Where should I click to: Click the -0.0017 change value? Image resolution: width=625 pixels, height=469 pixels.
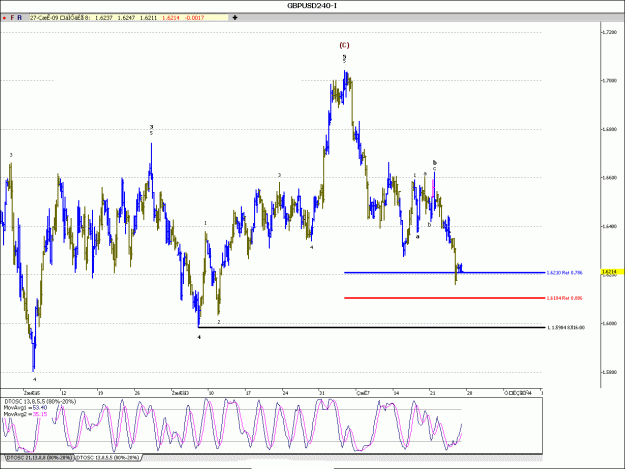point(195,18)
